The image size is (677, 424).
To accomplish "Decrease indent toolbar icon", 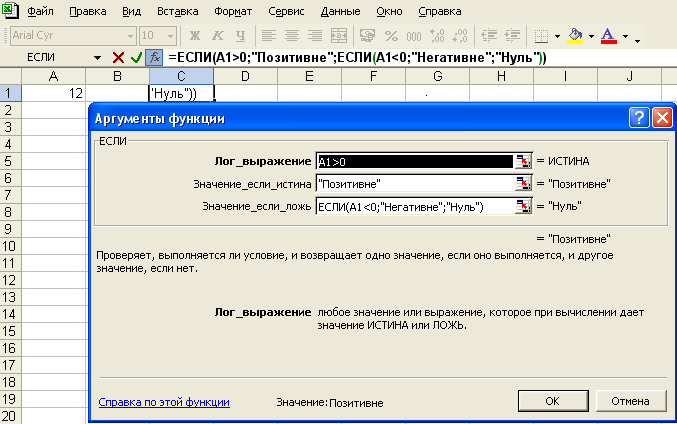I will pyautogui.click(x=489, y=36).
